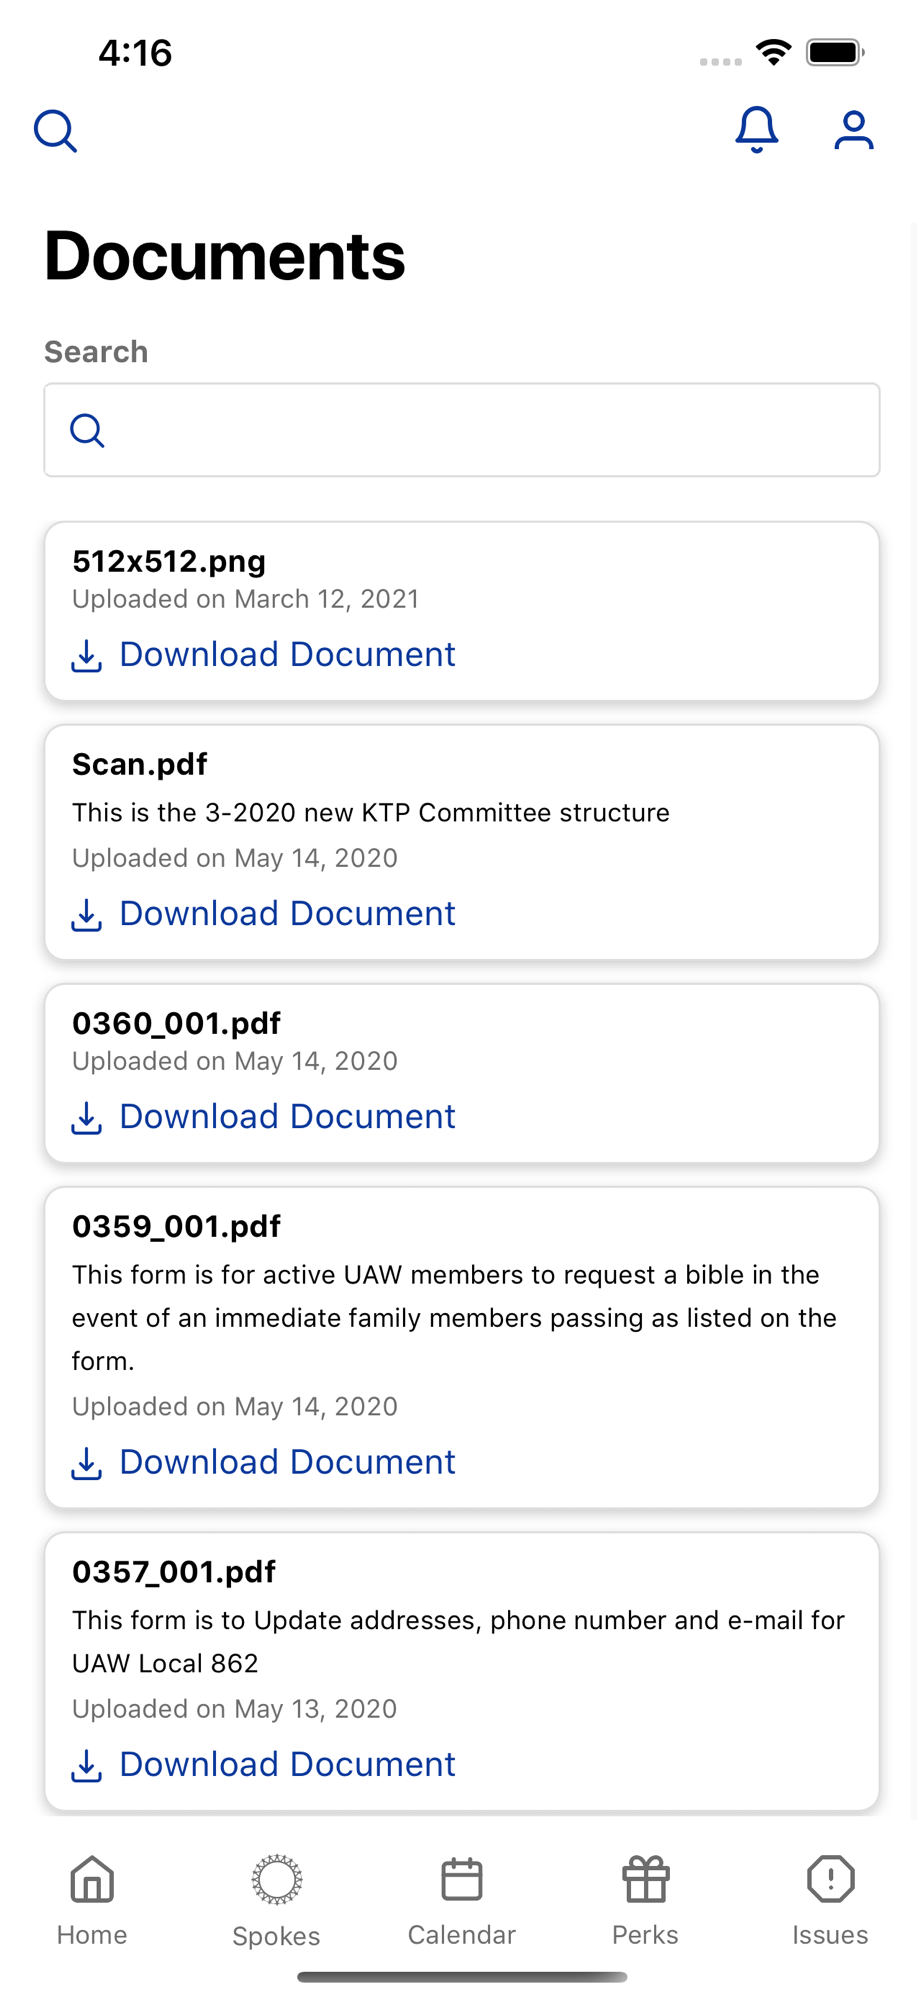Select the 0357_001.pdf file title

pos(174,1573)
